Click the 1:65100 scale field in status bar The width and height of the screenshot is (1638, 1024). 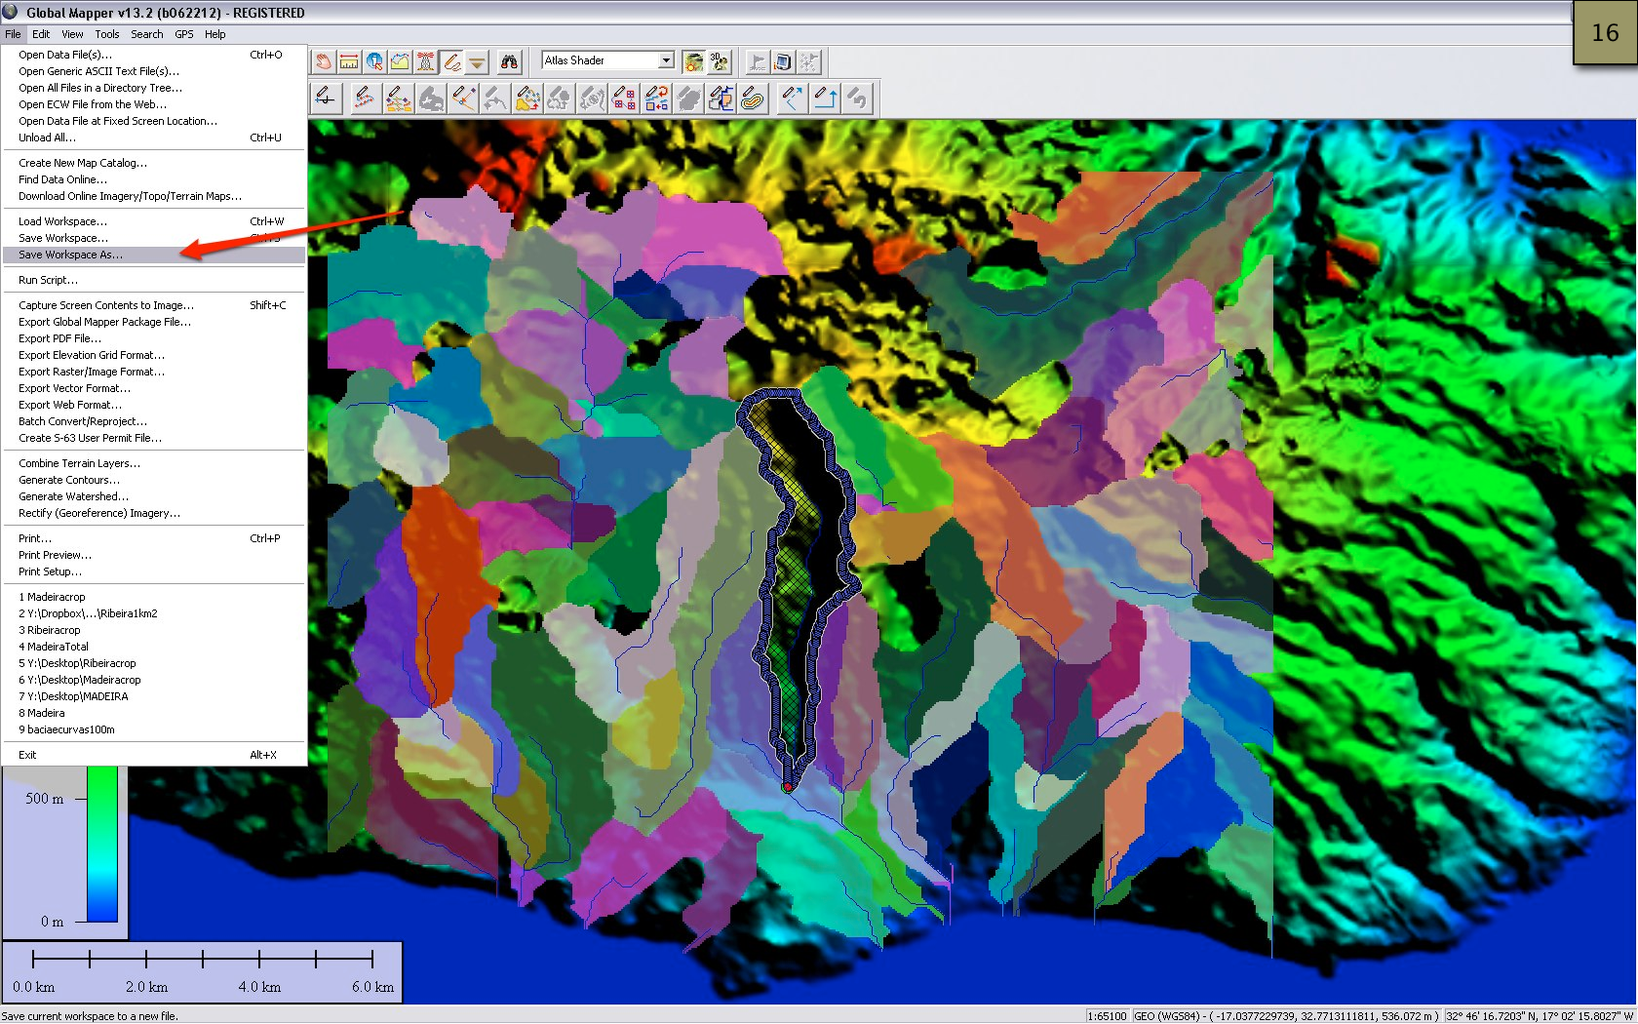coord(1103,1015)
